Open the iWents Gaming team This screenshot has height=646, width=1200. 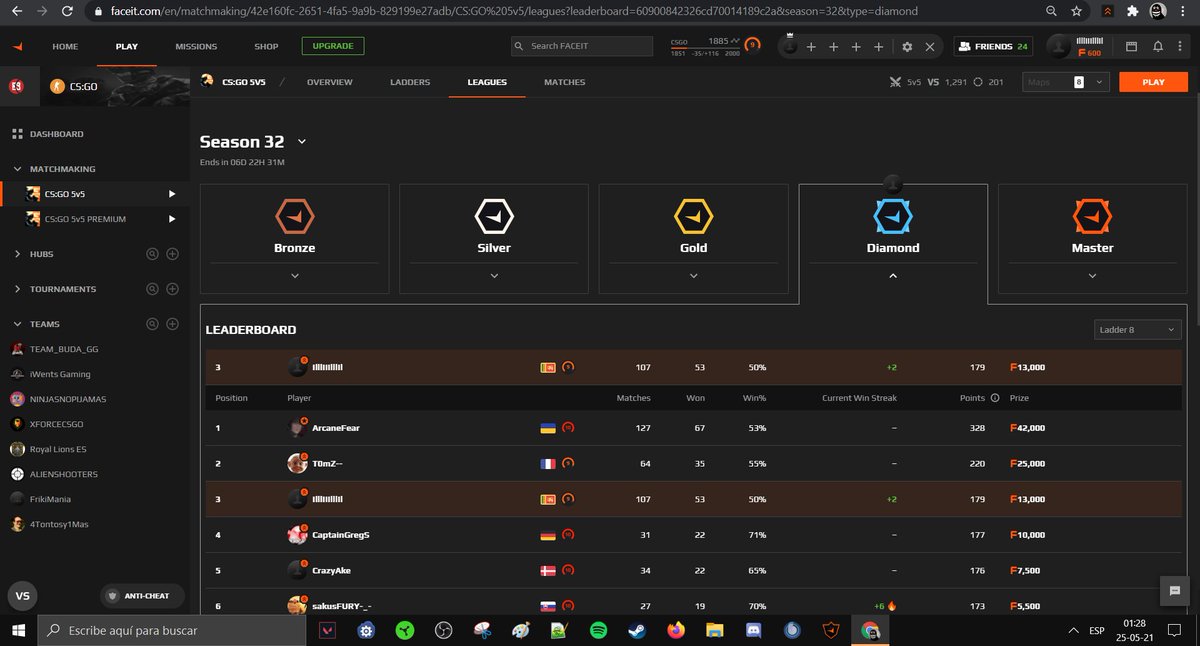[x=60, y=374]
